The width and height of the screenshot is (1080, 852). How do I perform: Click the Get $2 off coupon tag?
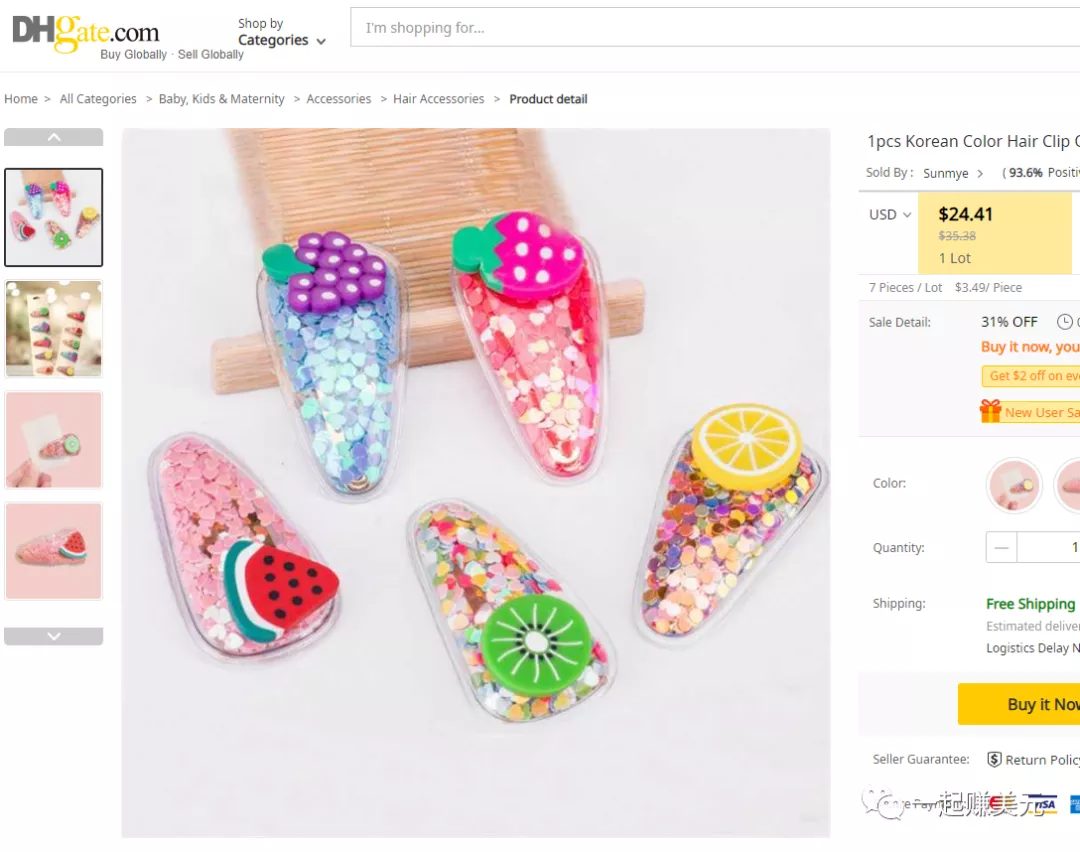pos(1032,376)
